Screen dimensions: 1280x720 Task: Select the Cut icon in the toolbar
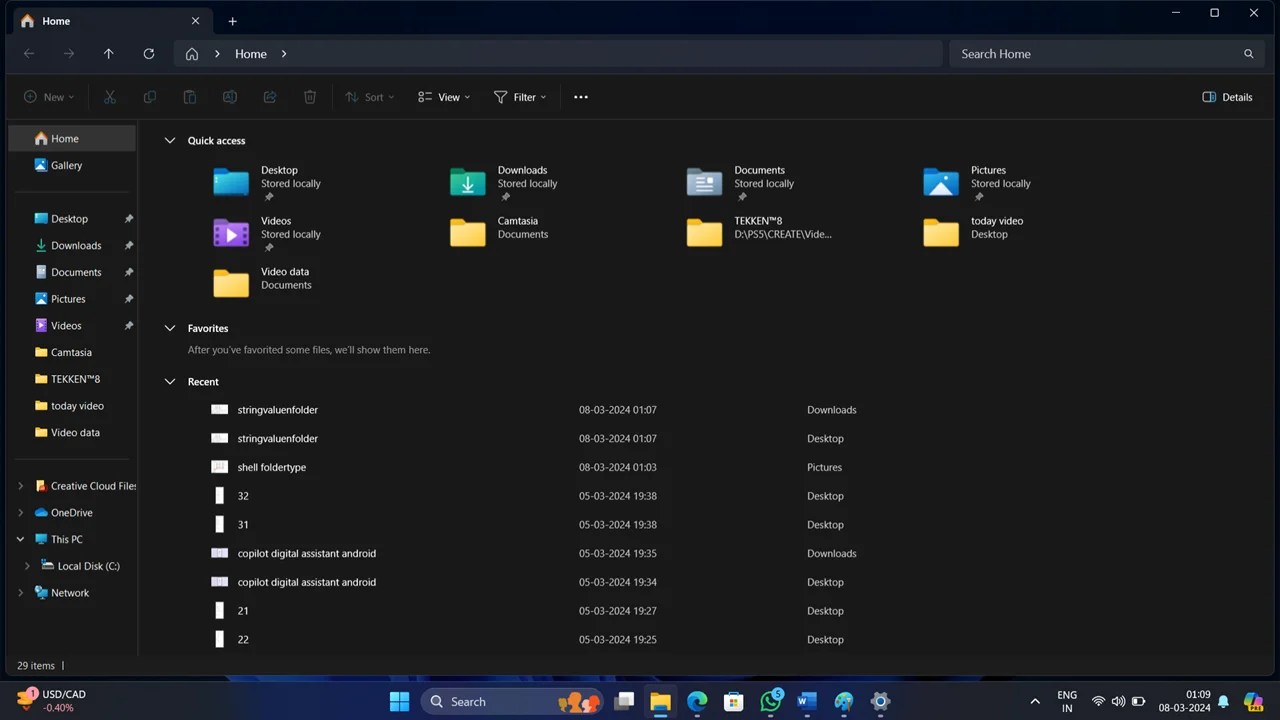(110, 96)
